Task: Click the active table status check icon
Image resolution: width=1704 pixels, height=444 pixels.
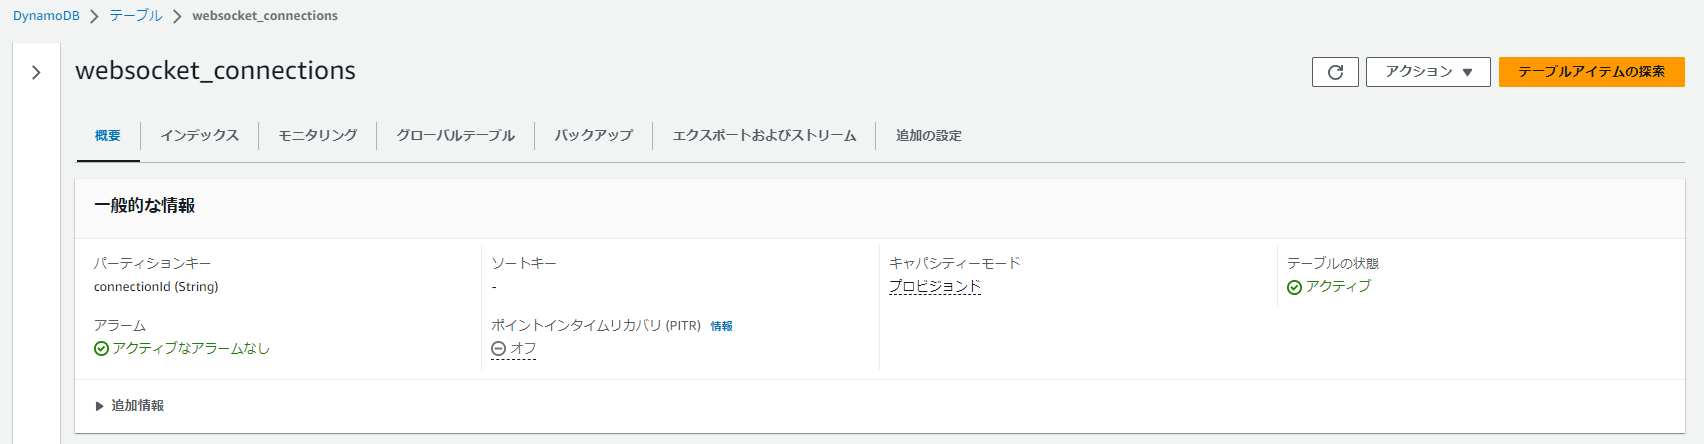Action: (x=1294, y=287)
